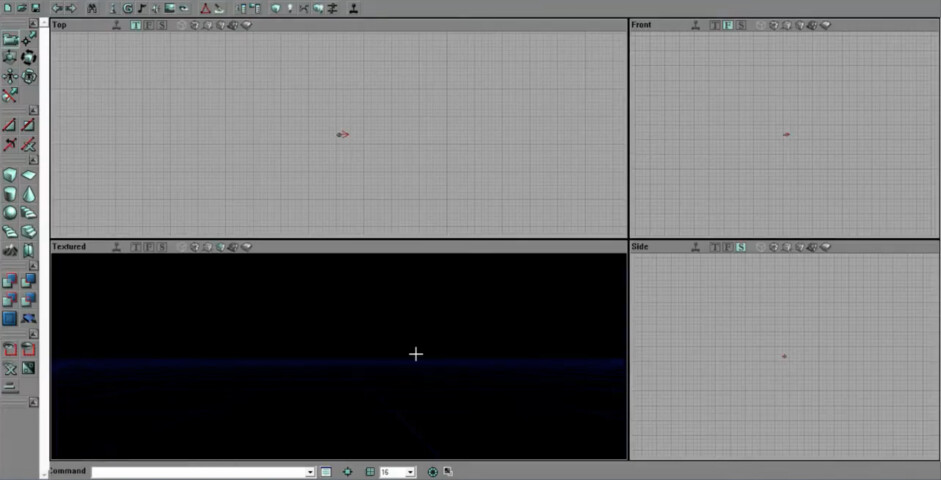Switch Textured viewport to Top (T) mode

tap(136, 247)
